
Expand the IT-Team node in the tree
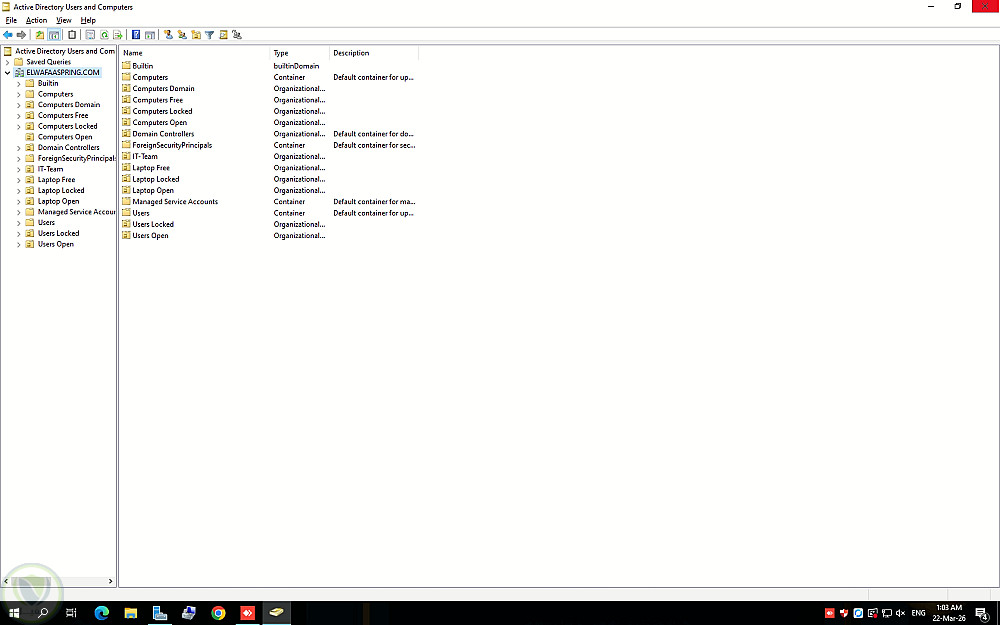point(18,170)
